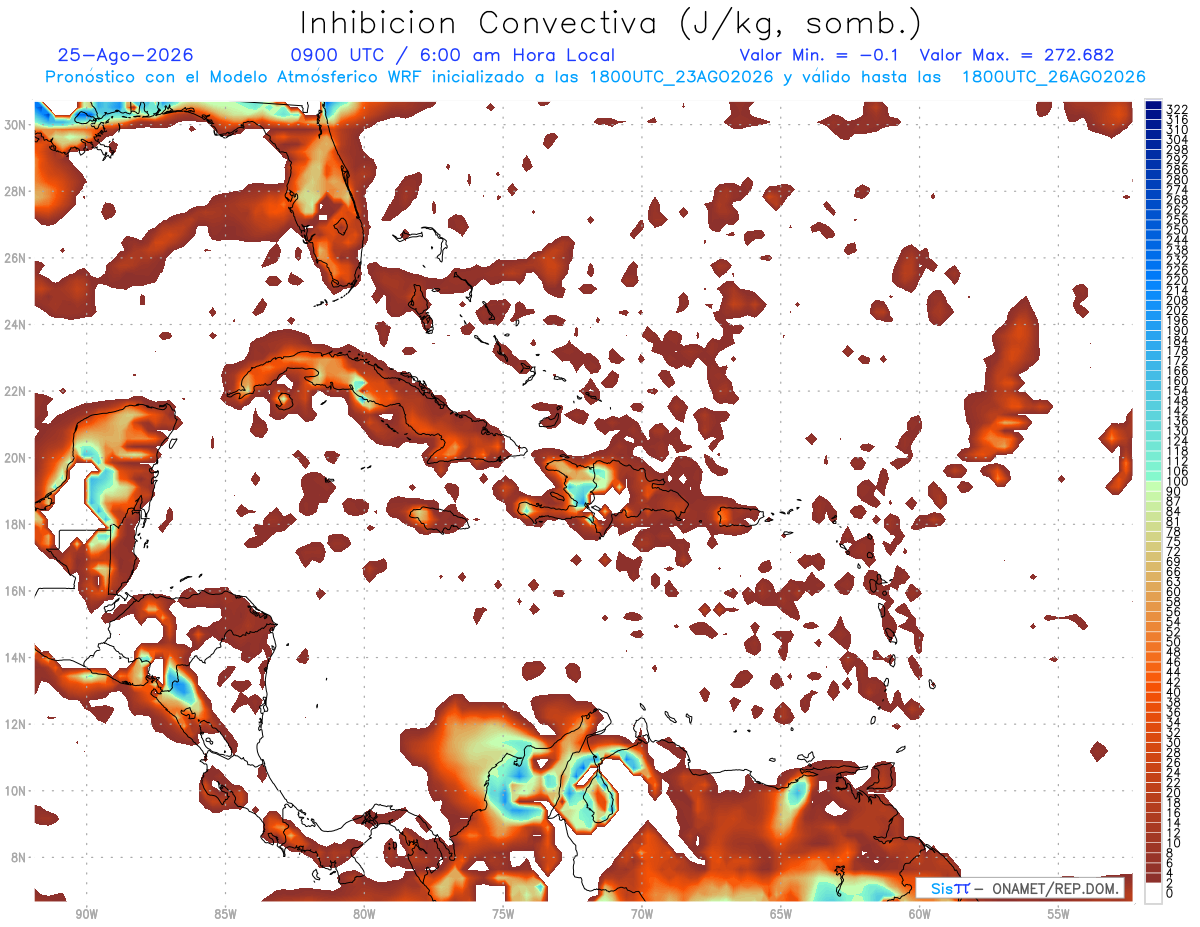Click the light green 100 colorbar swatch
This screenshot has height=927, width=1200.
click(1153, 484)
